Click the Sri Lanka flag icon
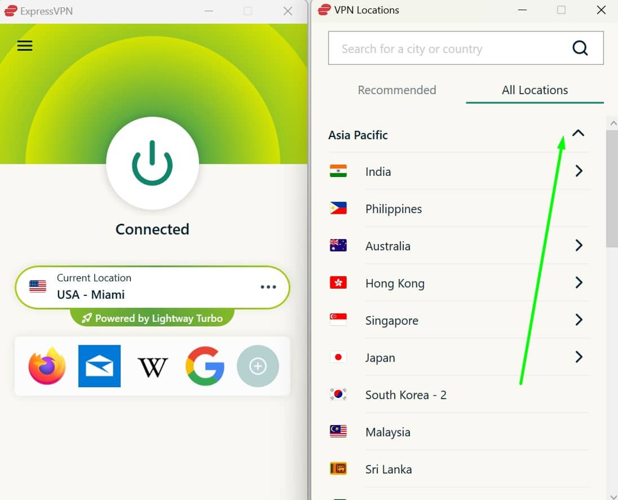The height and width of the screenshot is (500, 618). pos(338,468)
